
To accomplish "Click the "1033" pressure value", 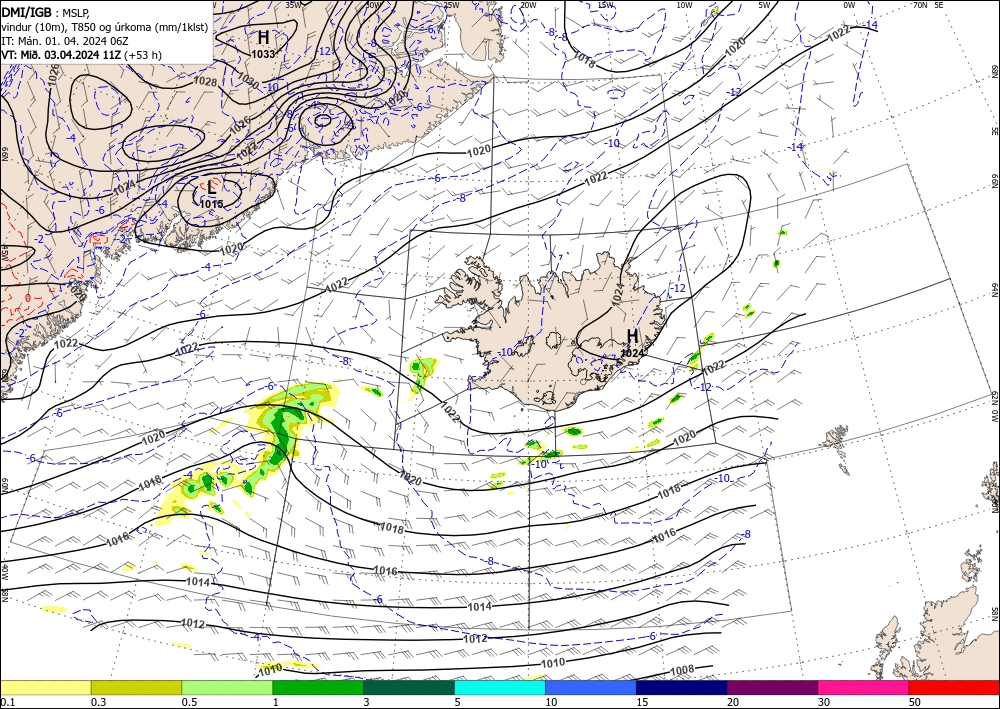I will coord(263,54).
